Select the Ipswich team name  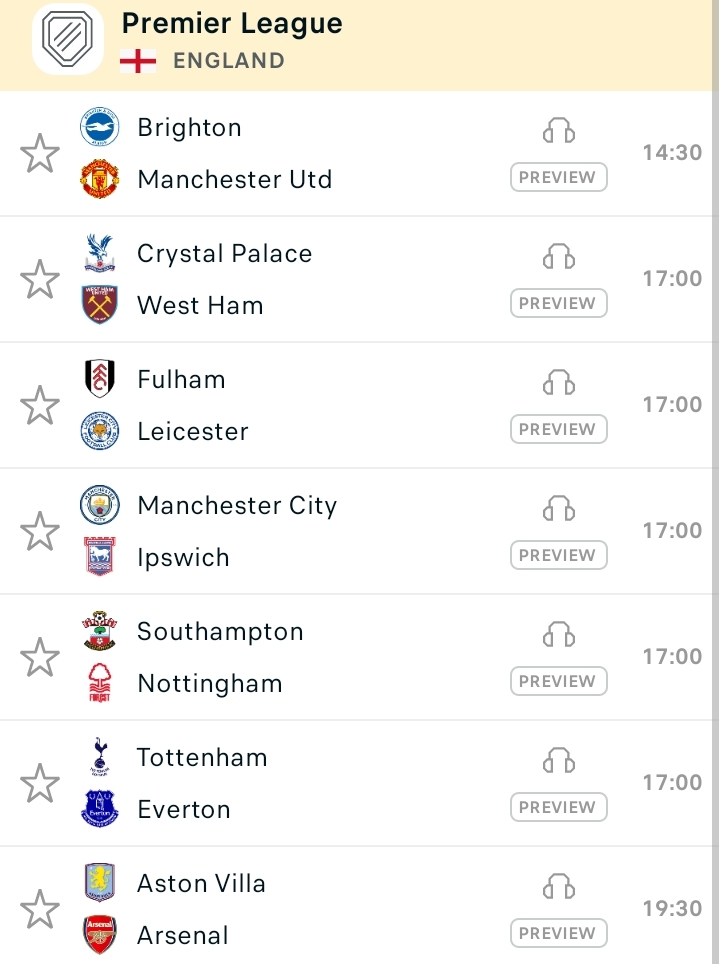183,558
